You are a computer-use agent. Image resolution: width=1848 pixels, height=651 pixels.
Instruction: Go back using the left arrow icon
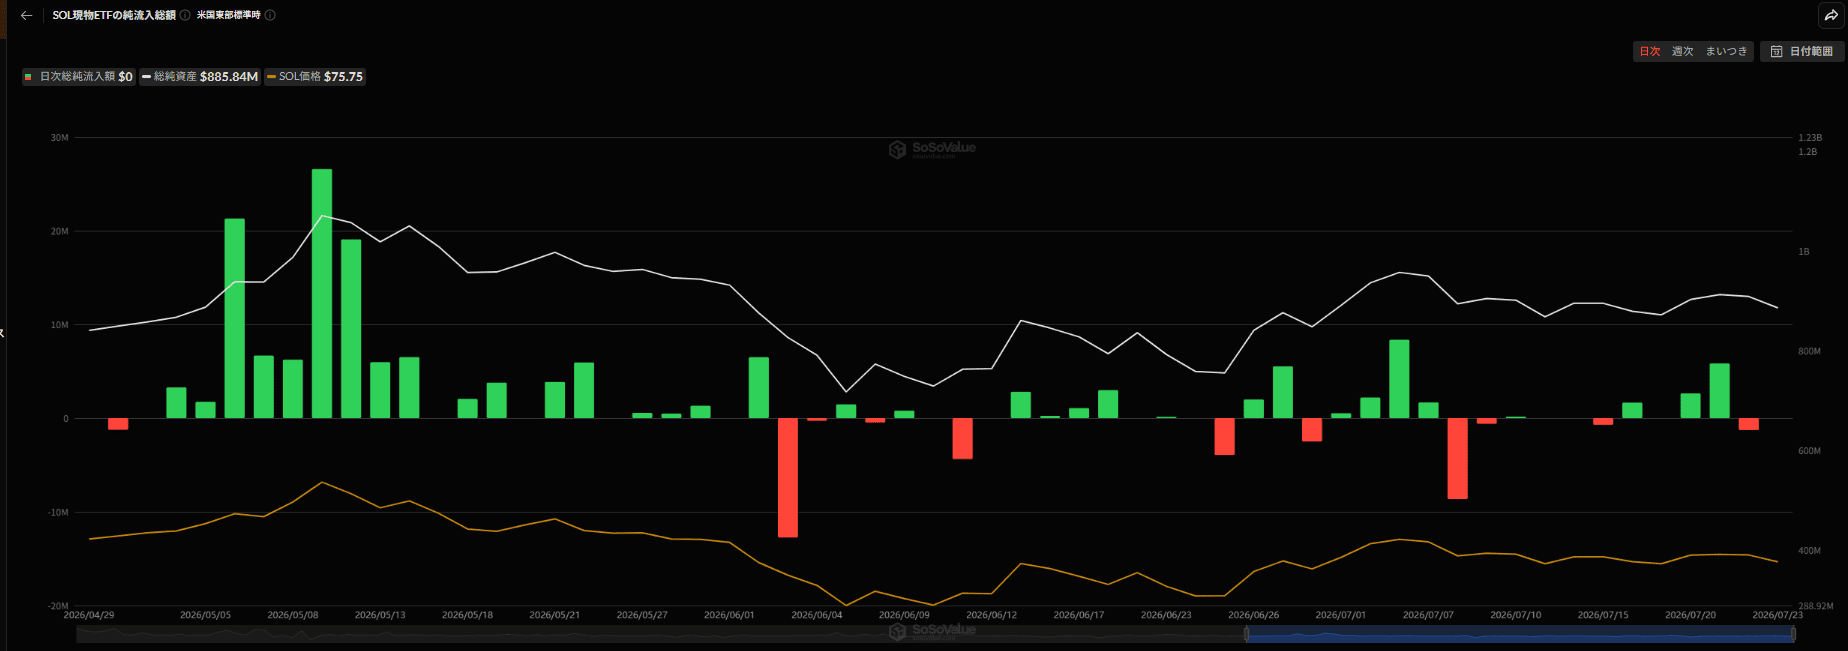click(27, 15)
